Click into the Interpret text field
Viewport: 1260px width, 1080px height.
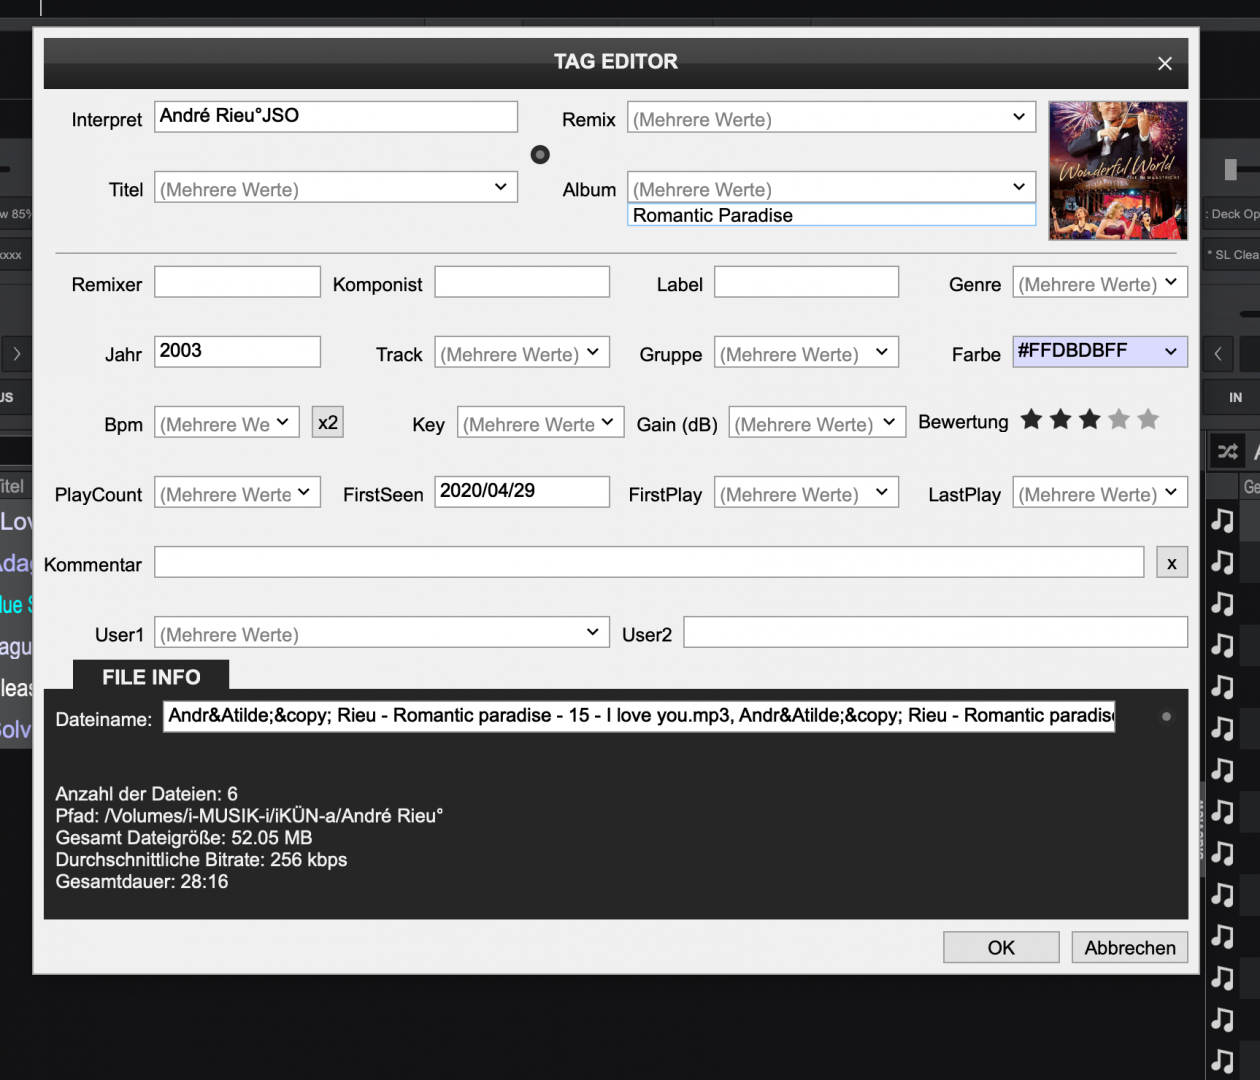click(335, 116)
